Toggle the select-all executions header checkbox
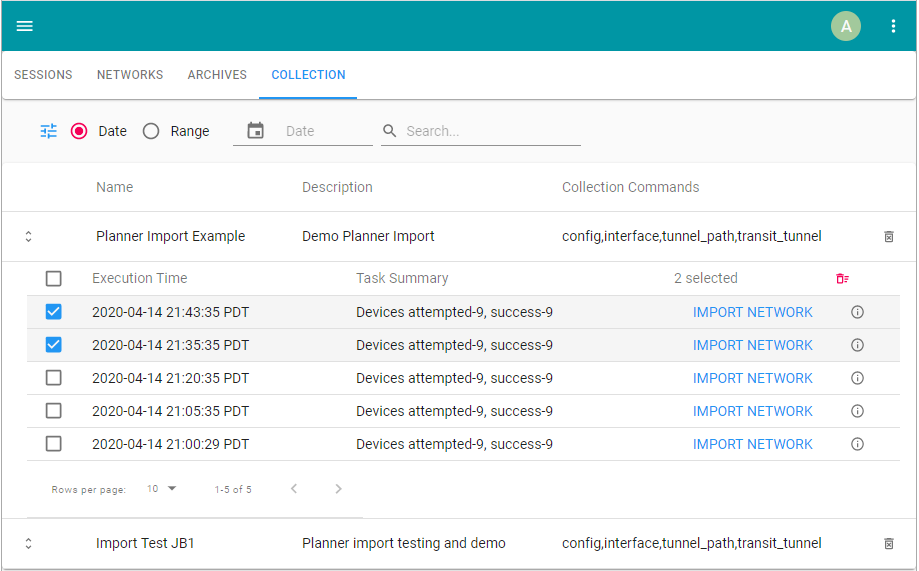Screen dimensions: 919x571 pyautogui.click(x=54, y=279)
